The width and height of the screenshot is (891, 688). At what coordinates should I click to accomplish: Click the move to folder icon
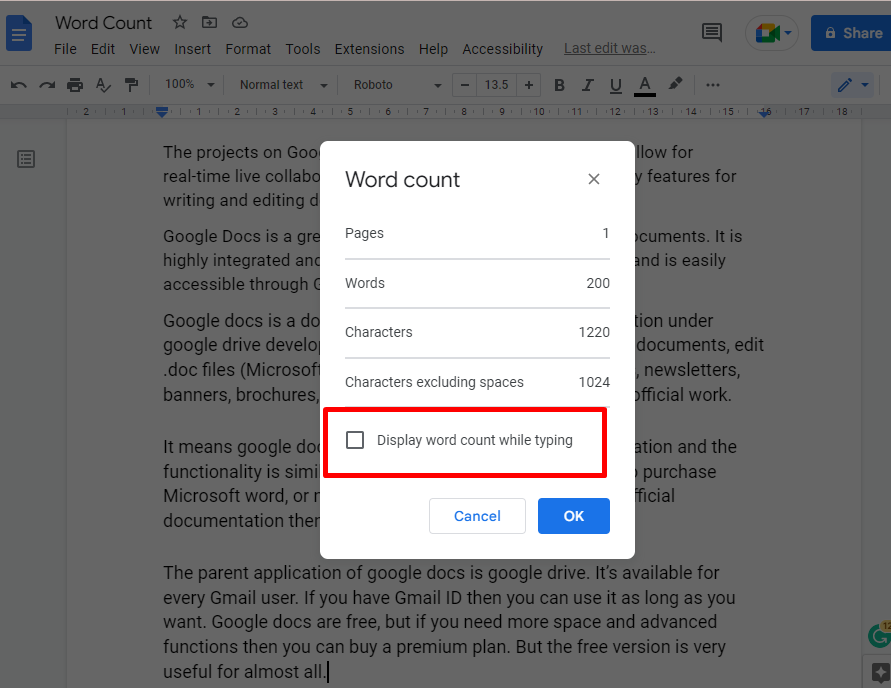pyautogui.click(x=209, y=22)
